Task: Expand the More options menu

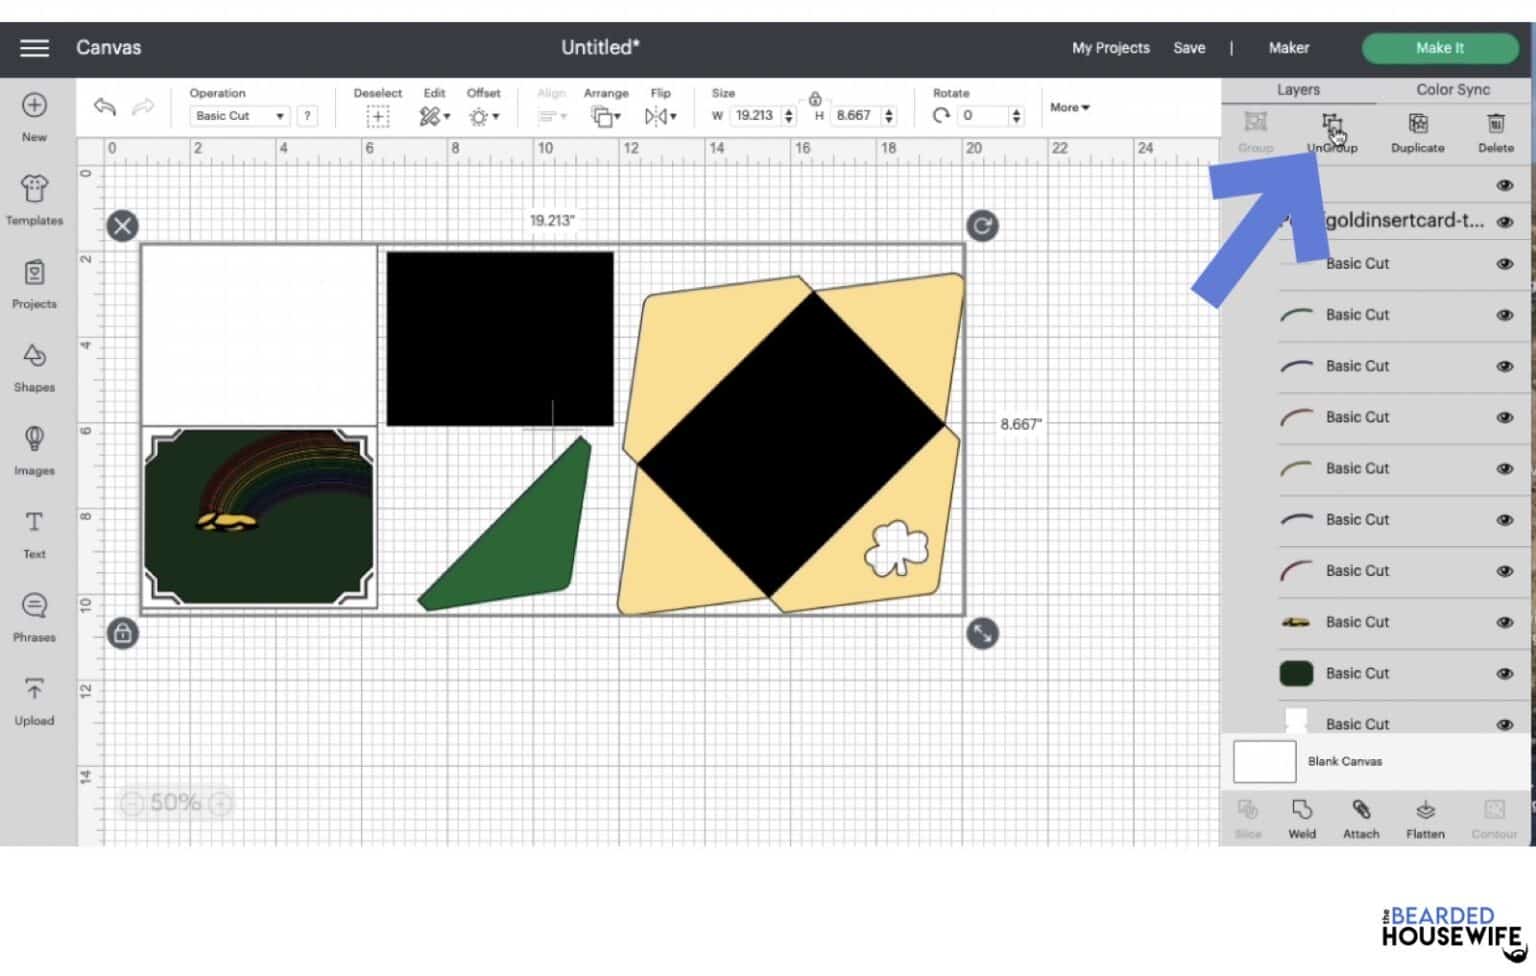Action: [x=1069, y=107]
